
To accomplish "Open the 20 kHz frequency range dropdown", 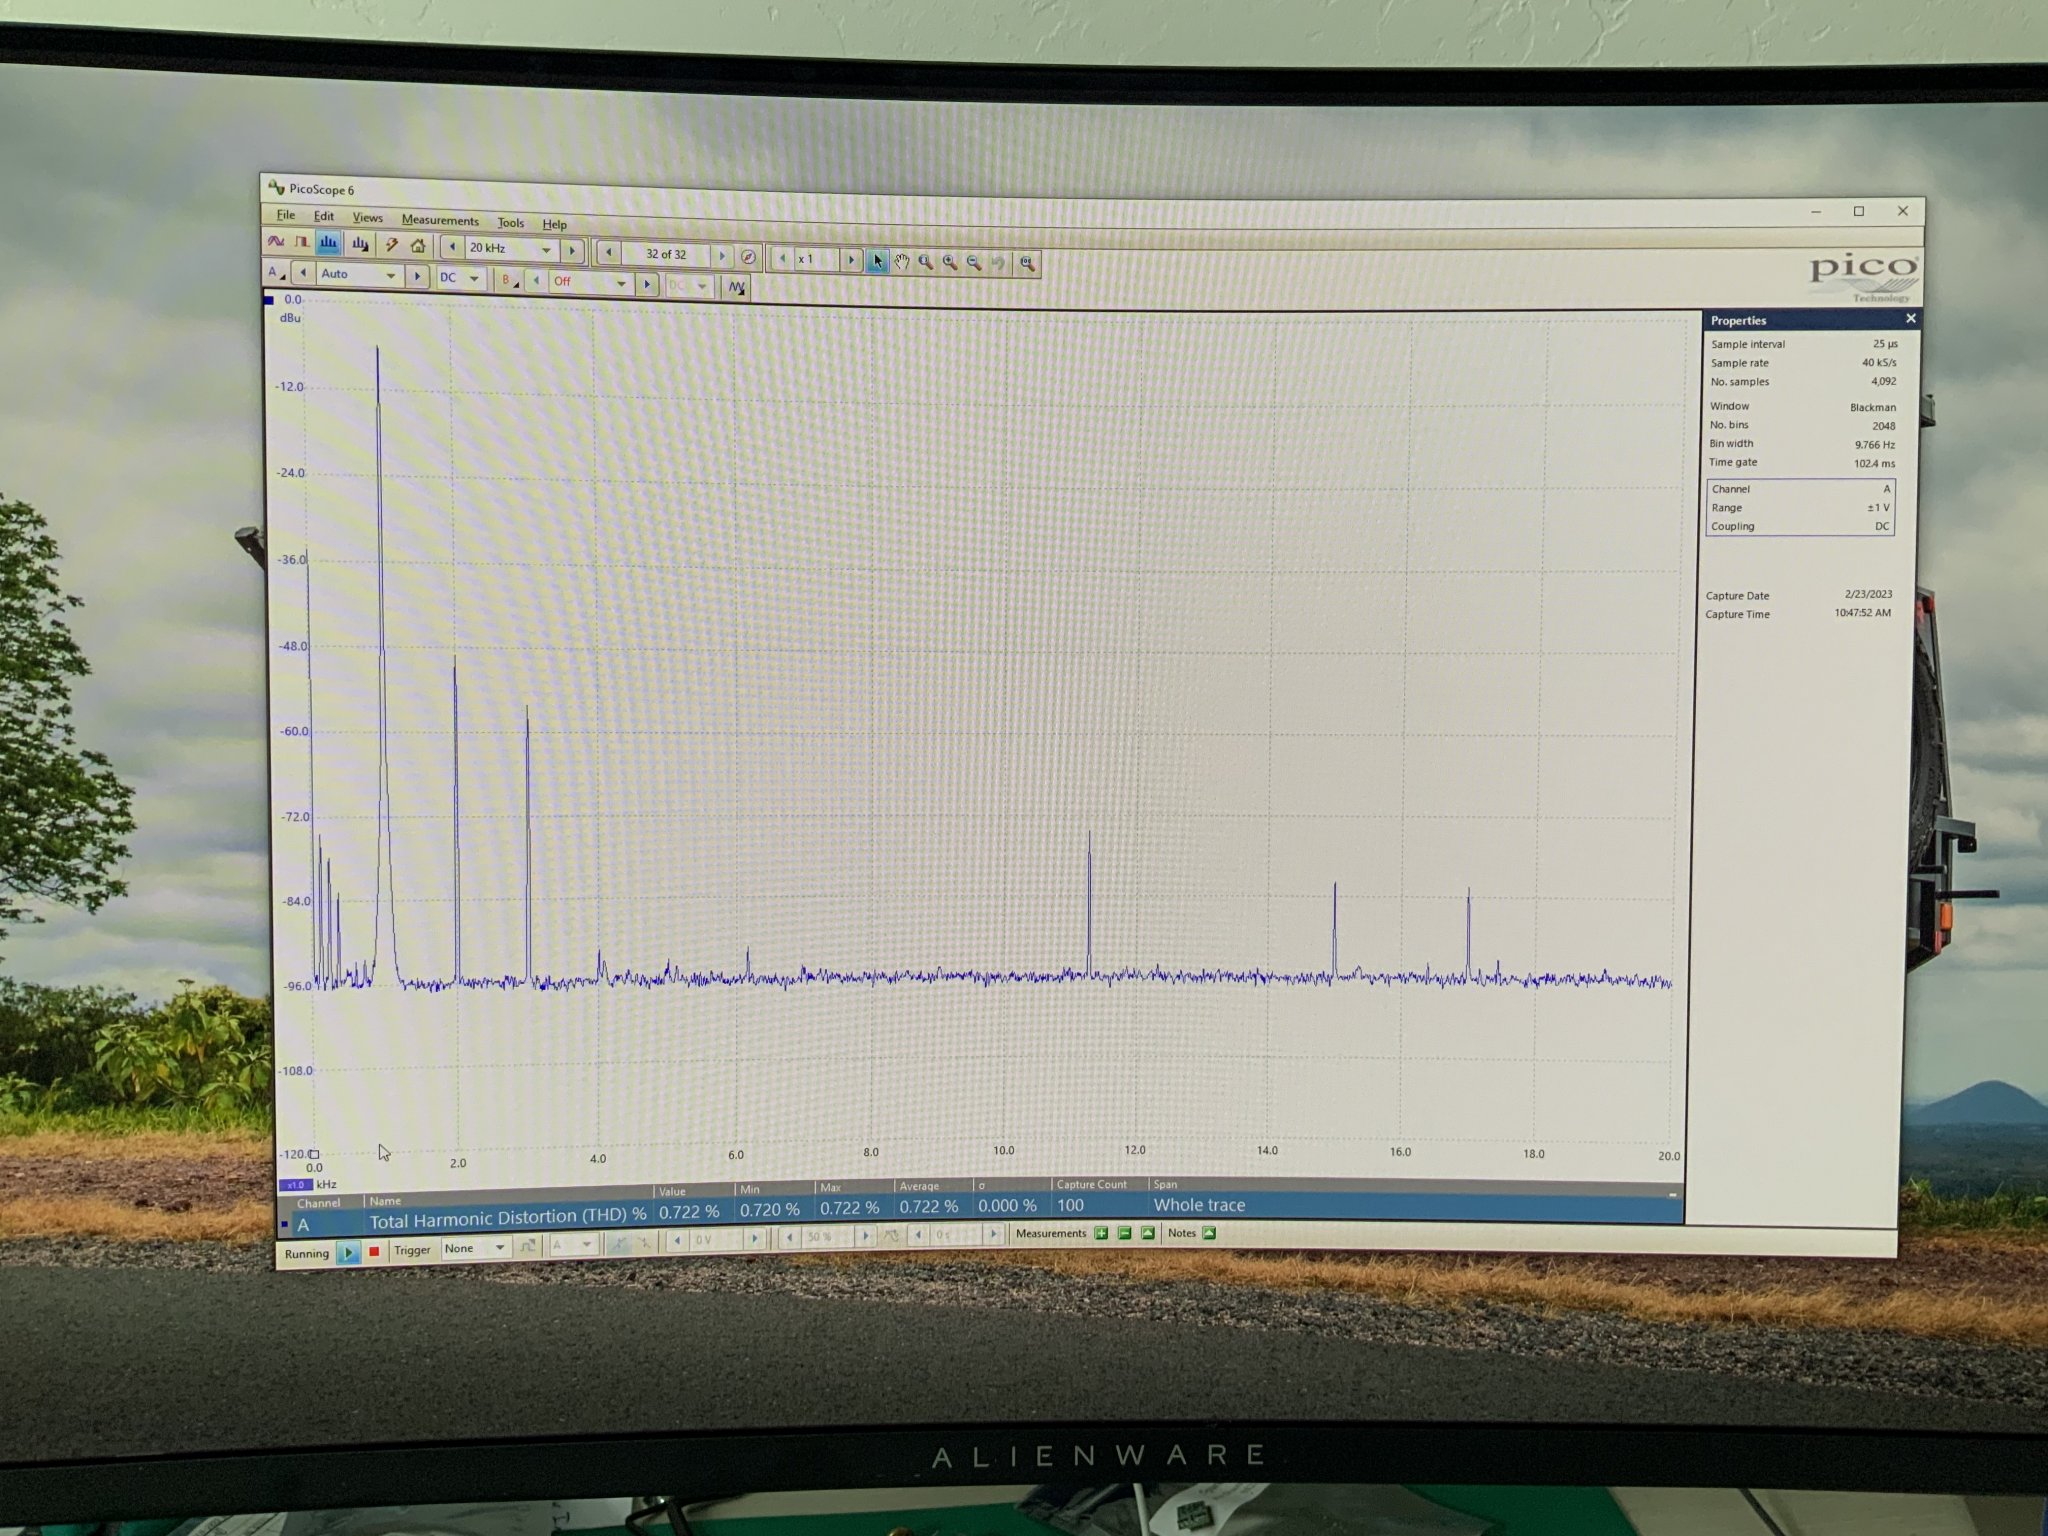I will pyautogui.click(x=546, y=249).
